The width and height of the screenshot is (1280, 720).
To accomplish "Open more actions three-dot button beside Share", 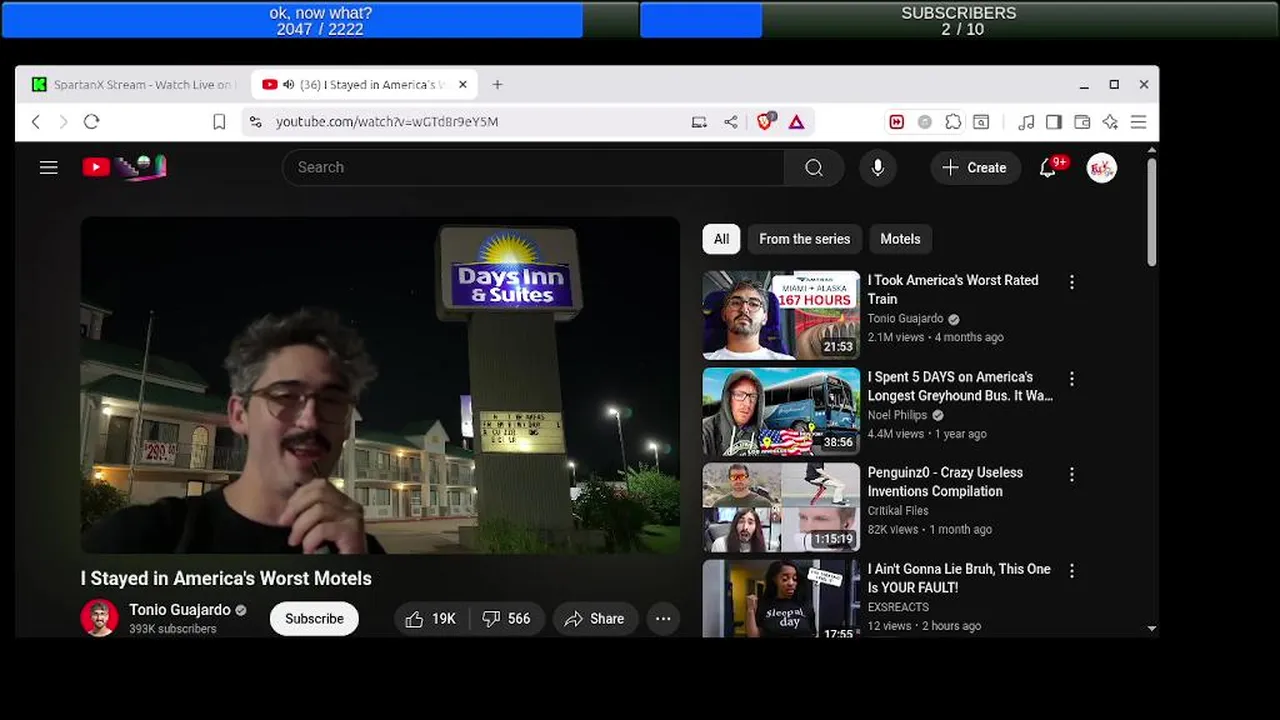I will click(x=663, y=619).
